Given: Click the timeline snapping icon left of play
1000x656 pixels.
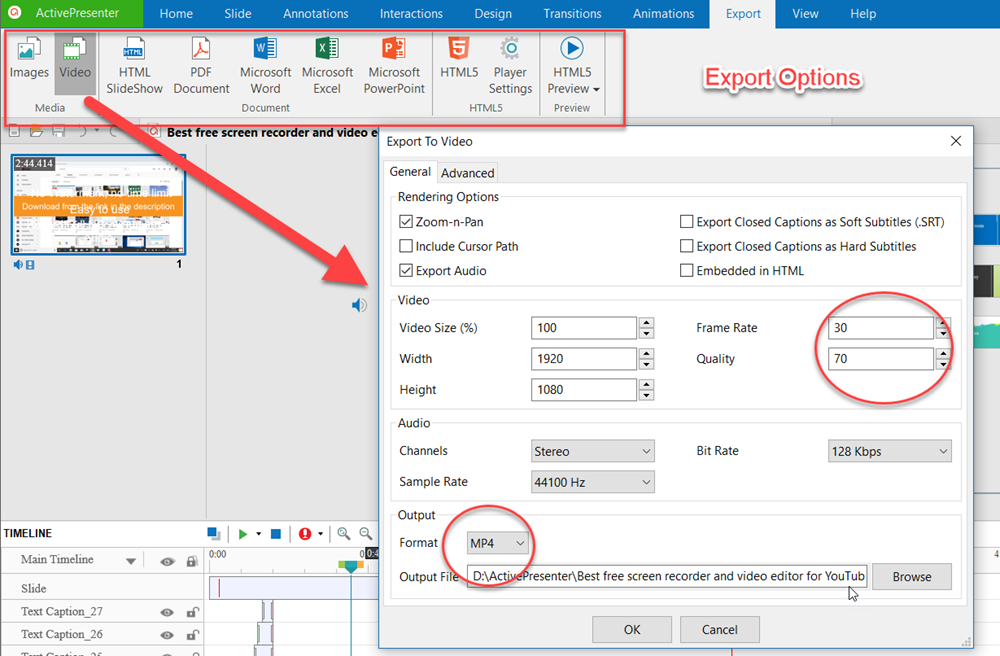Looking at the screenshot, I should click(214, 534).
